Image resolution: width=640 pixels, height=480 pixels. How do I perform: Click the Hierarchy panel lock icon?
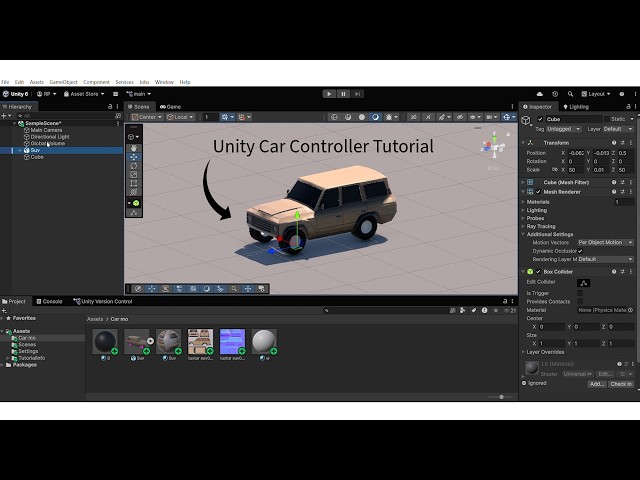tap(110, 107)
